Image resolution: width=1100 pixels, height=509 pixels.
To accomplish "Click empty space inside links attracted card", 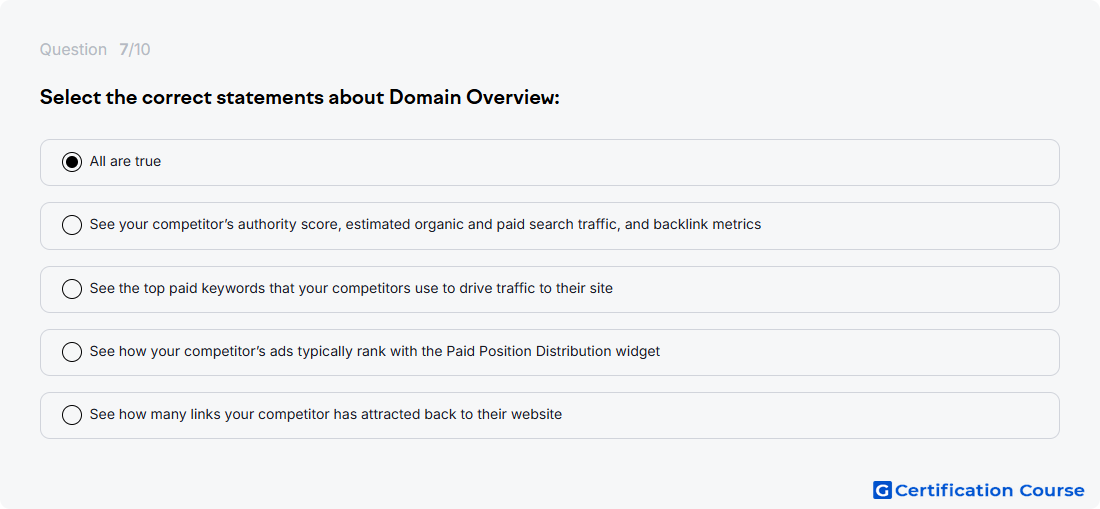I will pyautogui.click(x=807, y=415).
